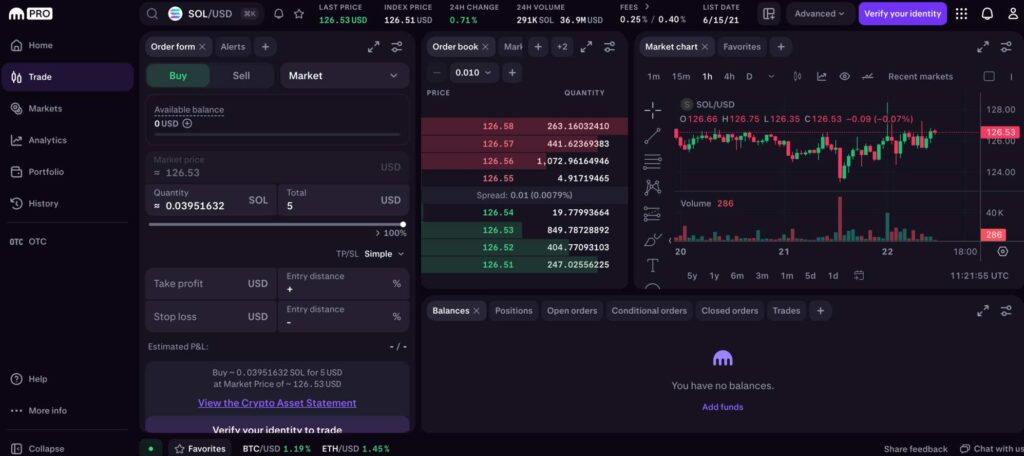Click the Total USD input field

344,200
